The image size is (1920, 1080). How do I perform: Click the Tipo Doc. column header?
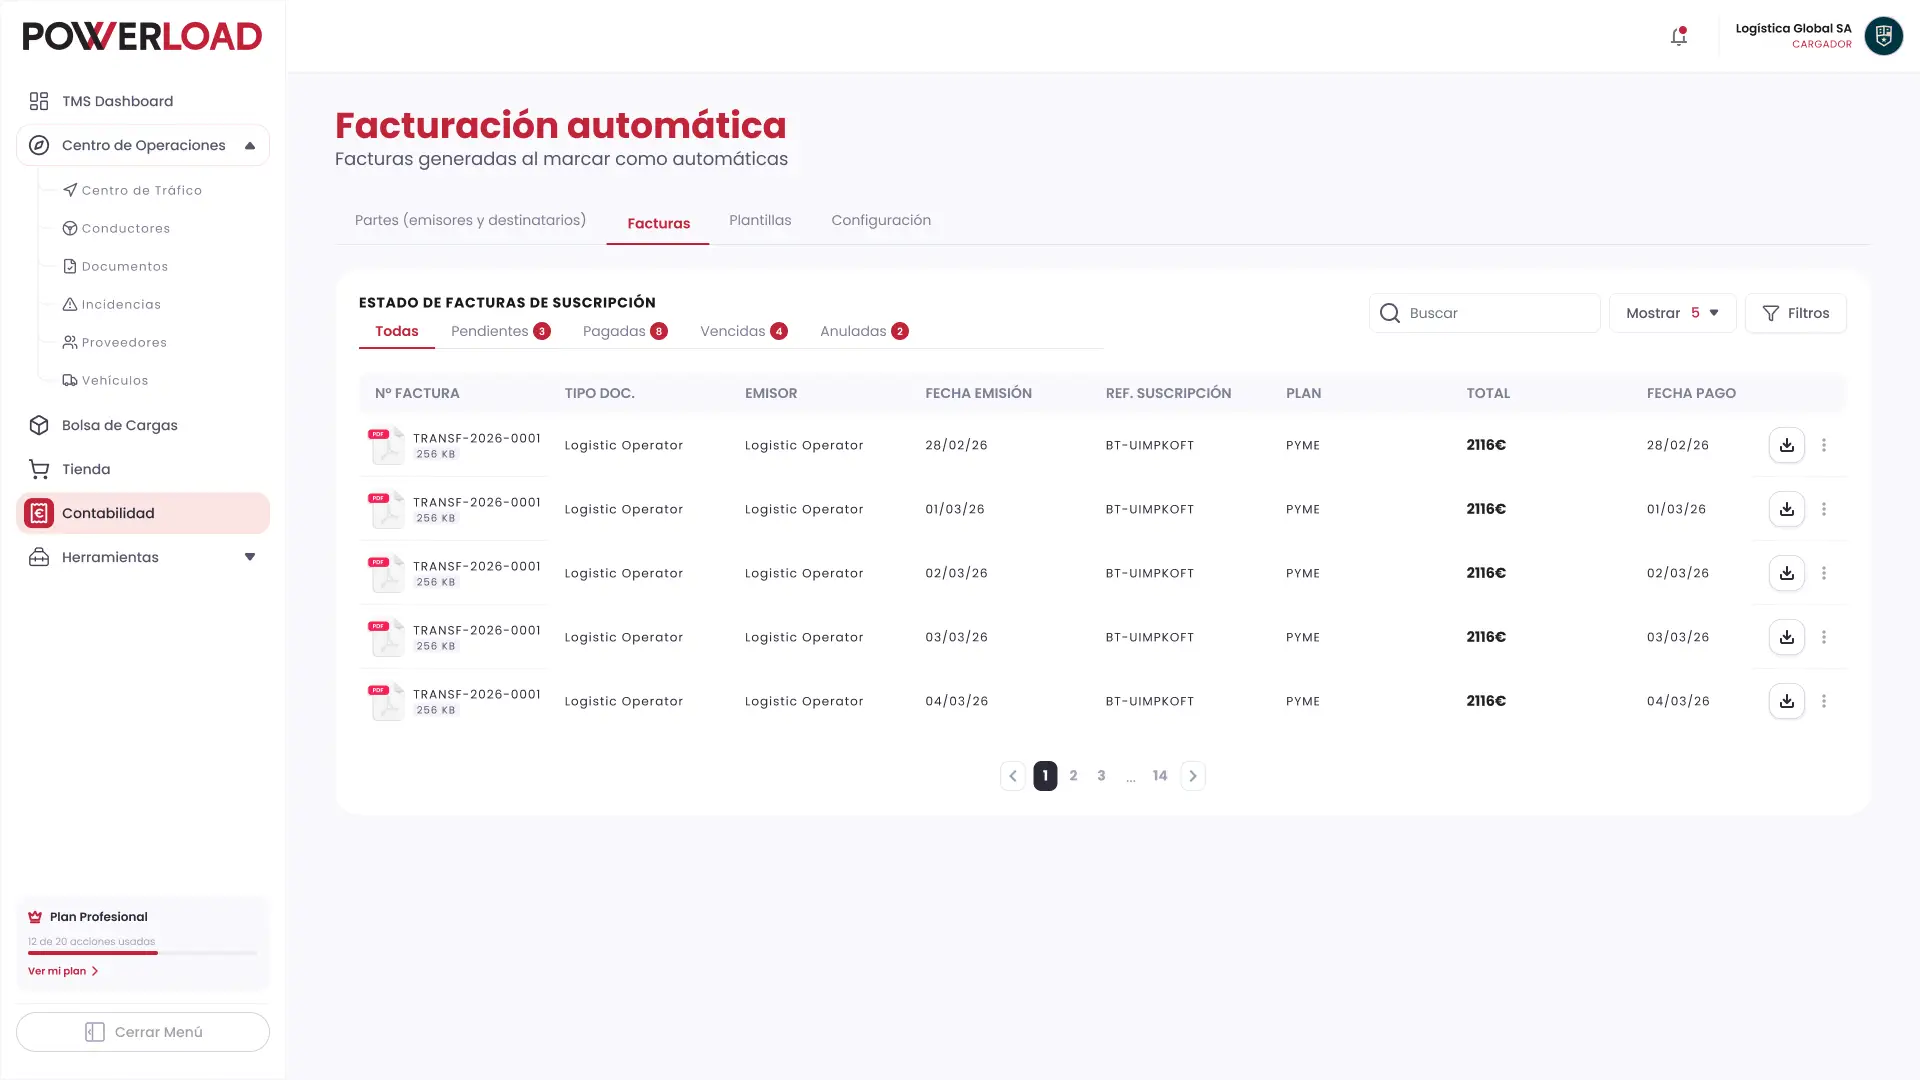[x=599, y=393]
